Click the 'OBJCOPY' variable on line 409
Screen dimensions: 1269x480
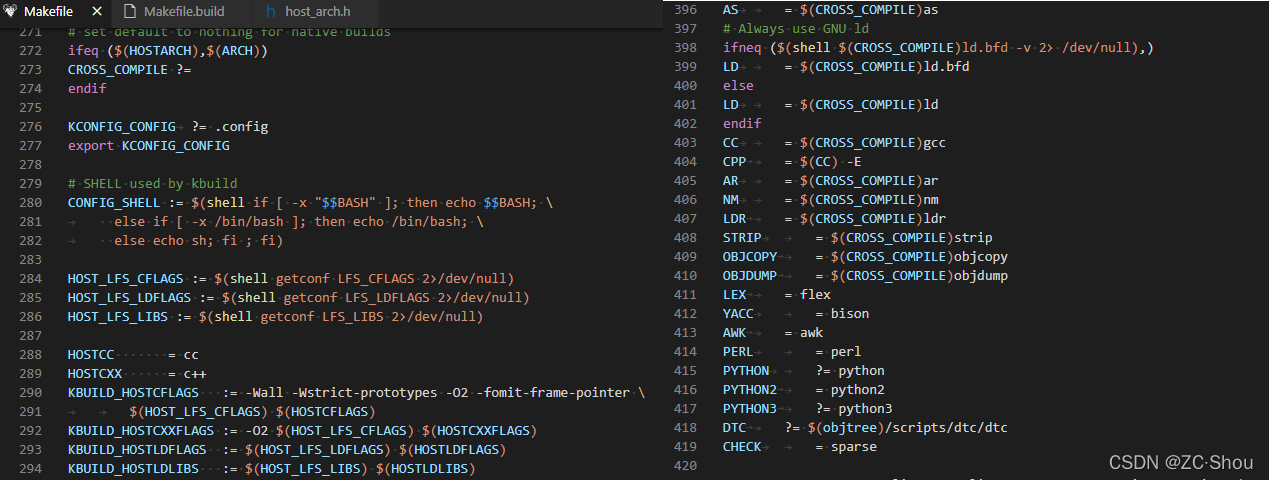coord(750,256)
